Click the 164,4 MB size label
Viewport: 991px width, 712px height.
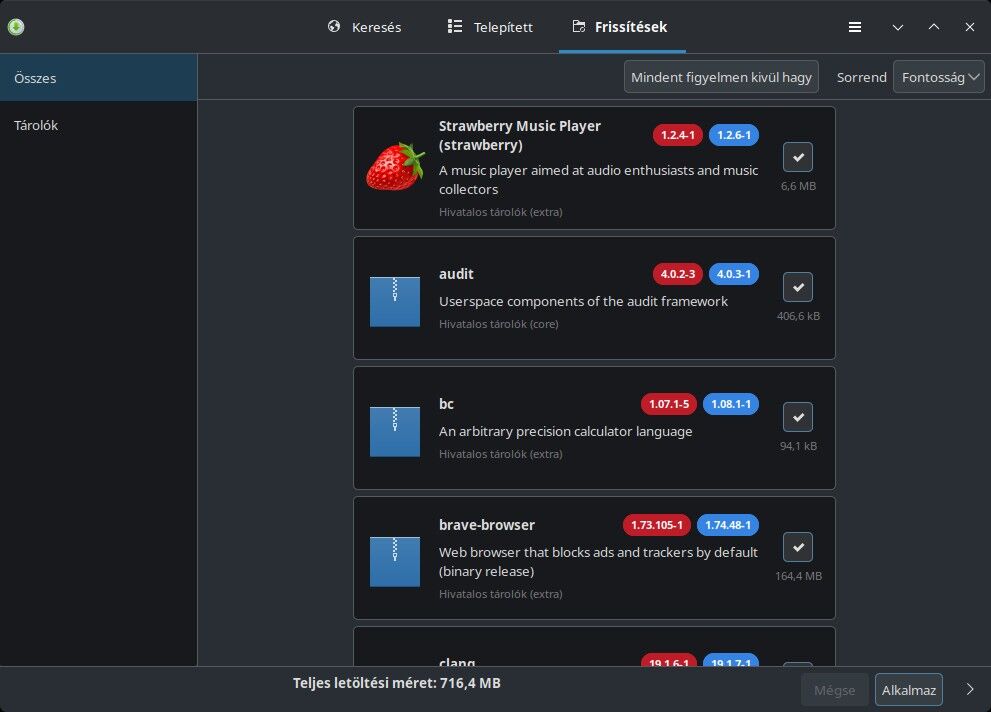click(x=798, y=576)
